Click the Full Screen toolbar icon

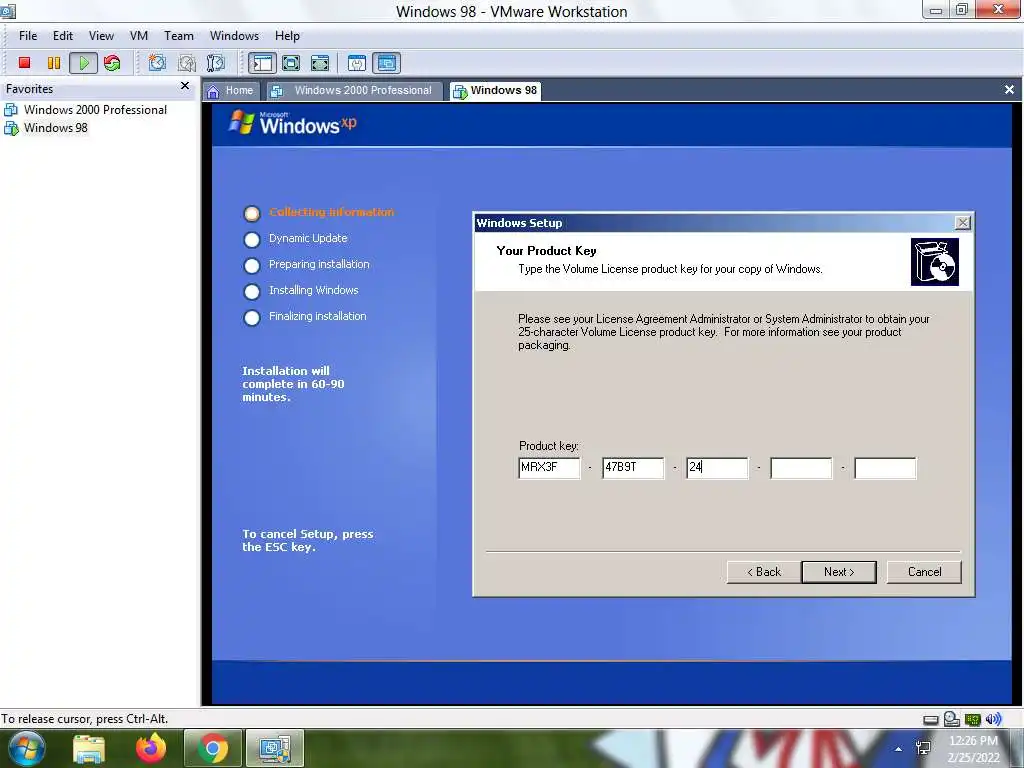click(320, 63)
